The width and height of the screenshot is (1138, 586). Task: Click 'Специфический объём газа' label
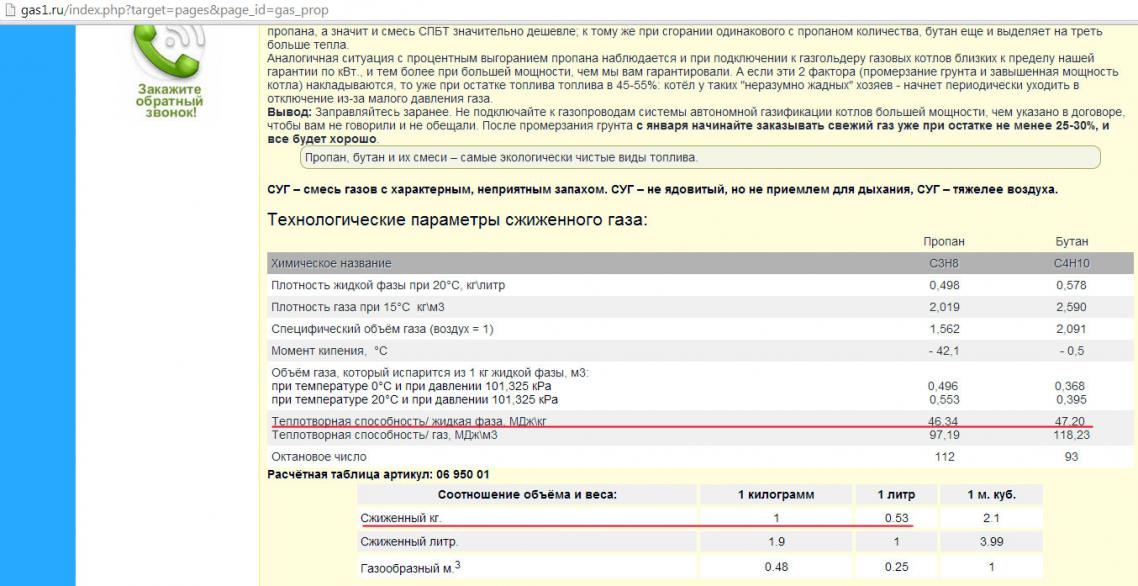pyautogui.click(x=382, y=329)
